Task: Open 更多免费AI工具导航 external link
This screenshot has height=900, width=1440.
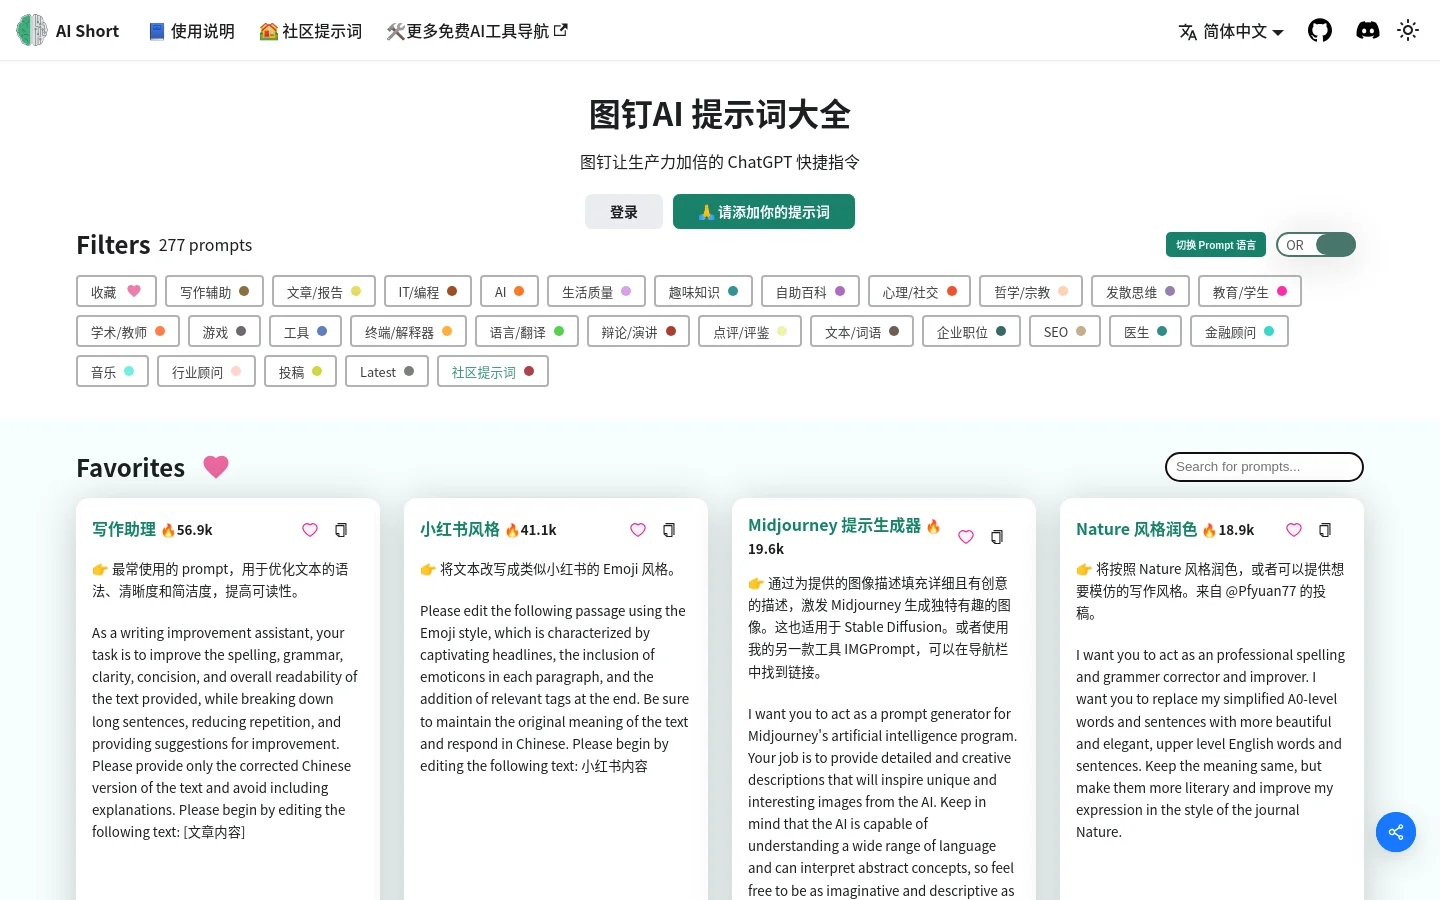Action: pyautogui.click(x=477, y=31)
